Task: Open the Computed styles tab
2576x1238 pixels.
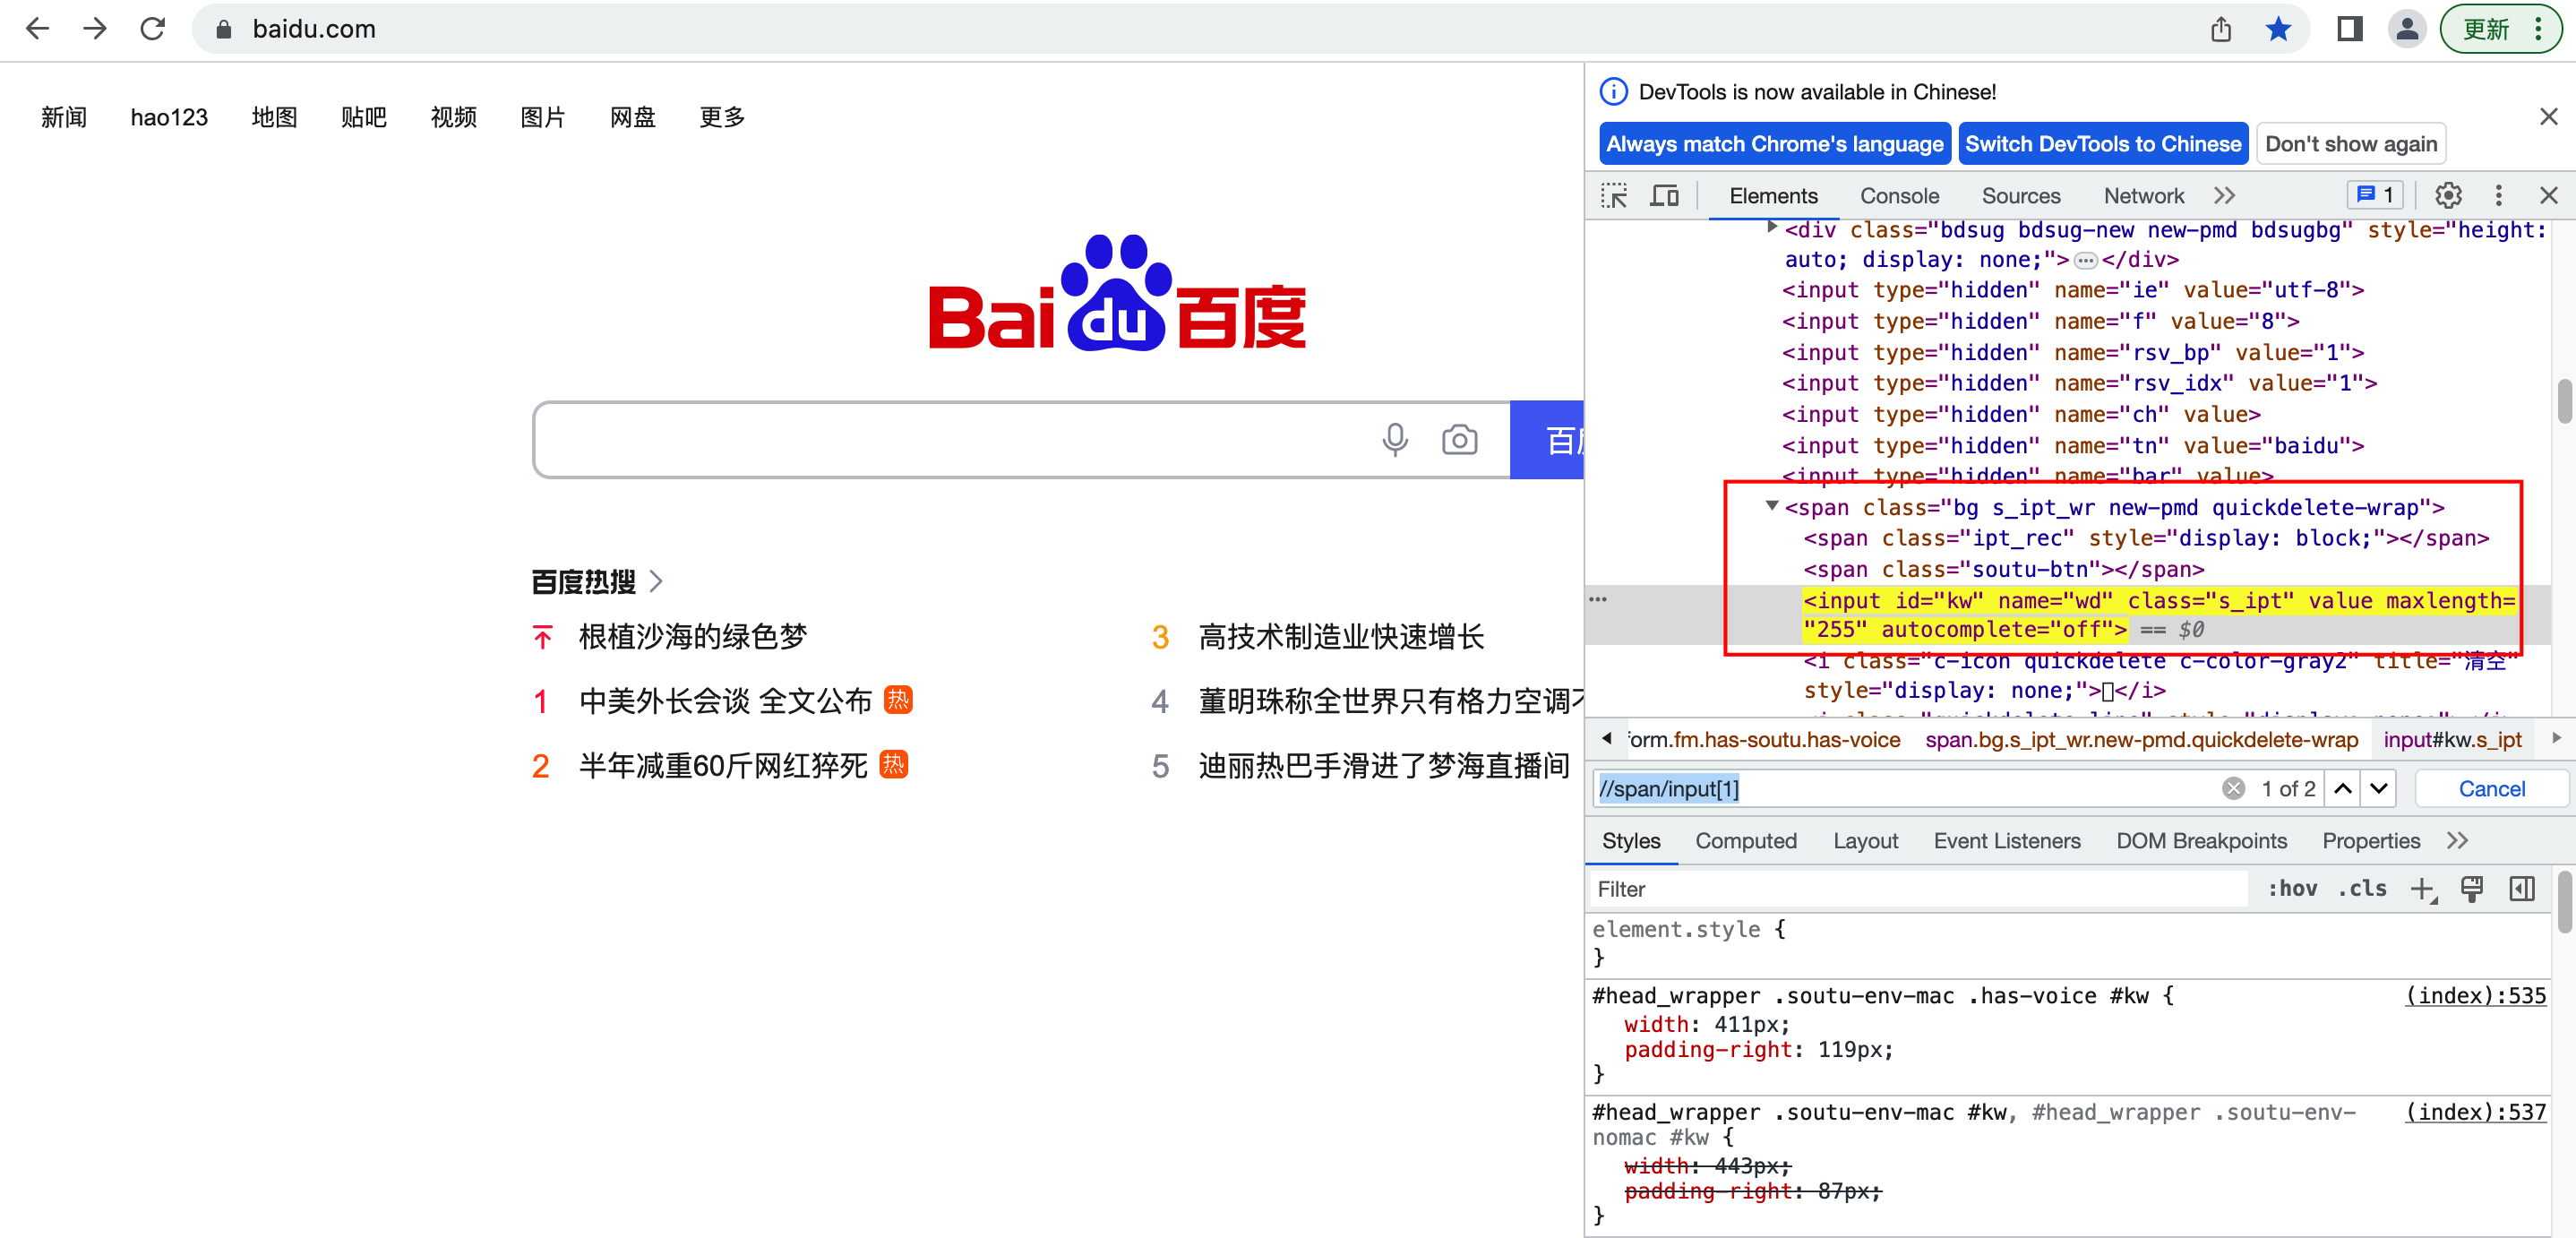Action: (x=1745, y=841)
